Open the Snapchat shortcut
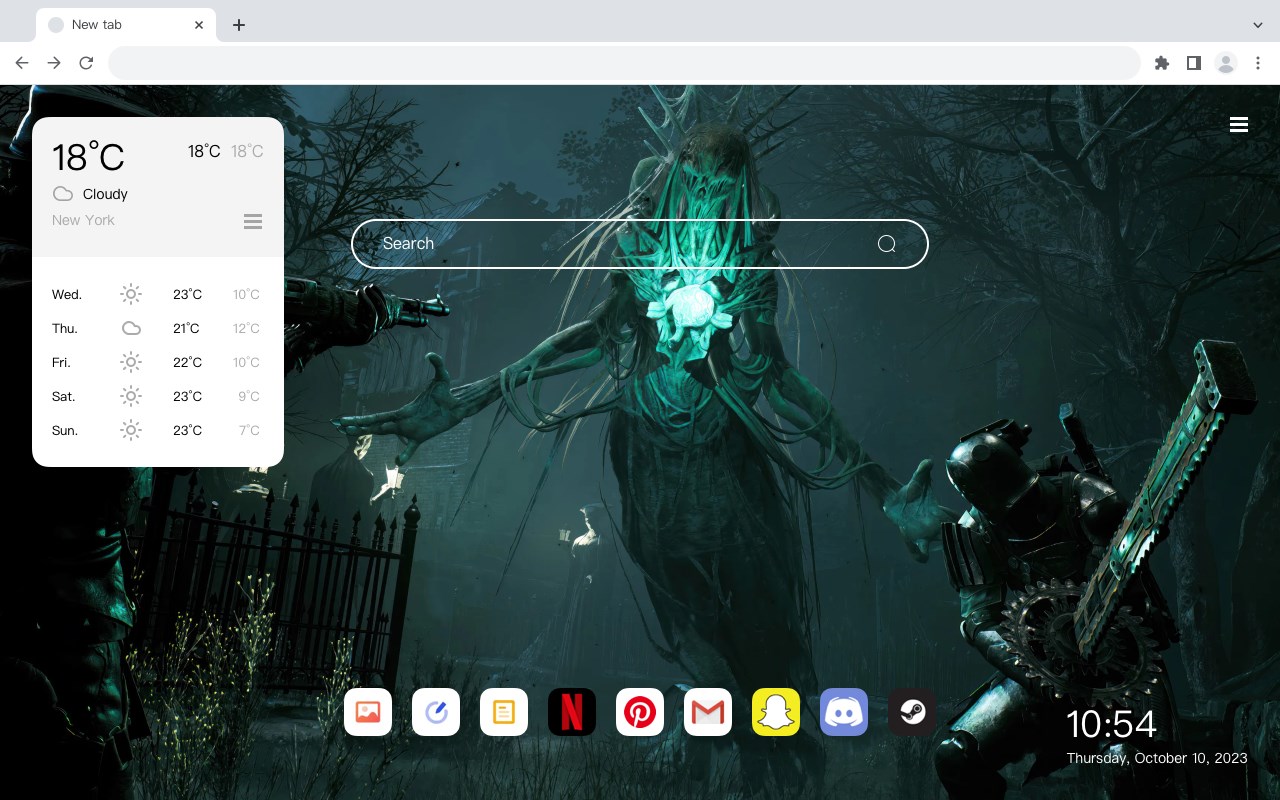Image resolution: width=1280 pixels, height=800 pixels. click(x=776, y=712)
